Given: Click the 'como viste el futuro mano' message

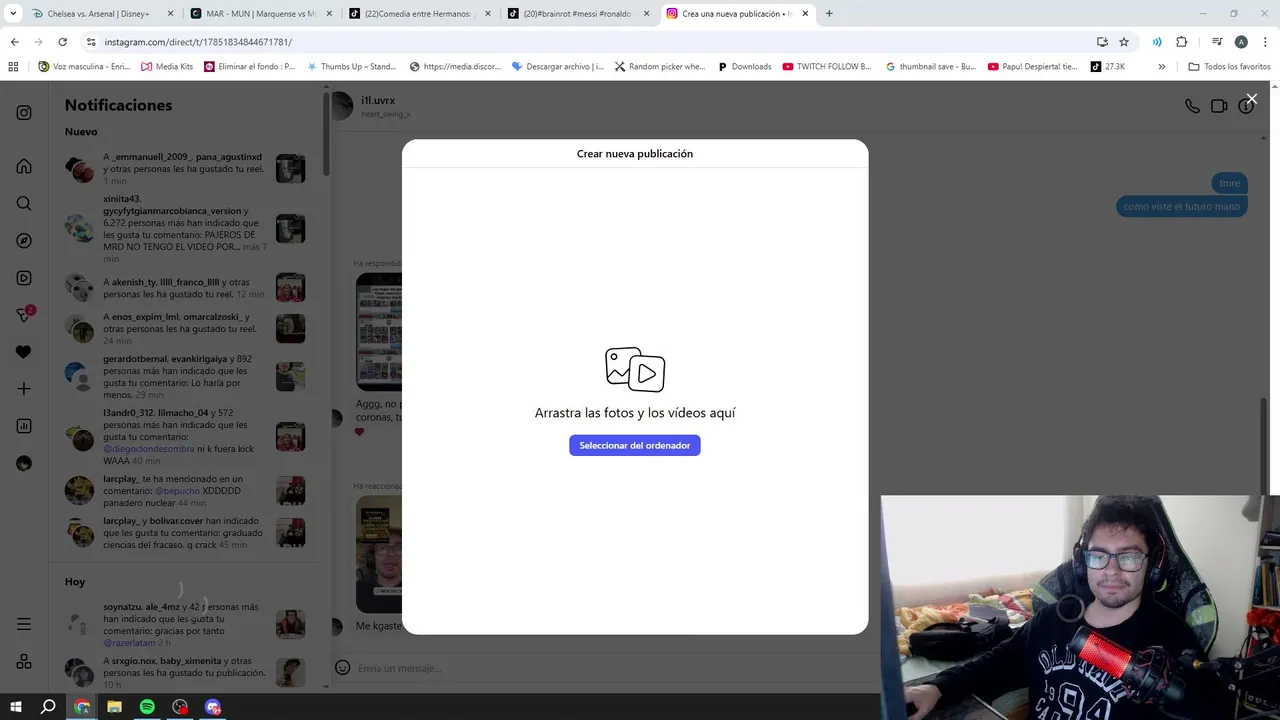Looking at the screenshot, I should 1181,207.
